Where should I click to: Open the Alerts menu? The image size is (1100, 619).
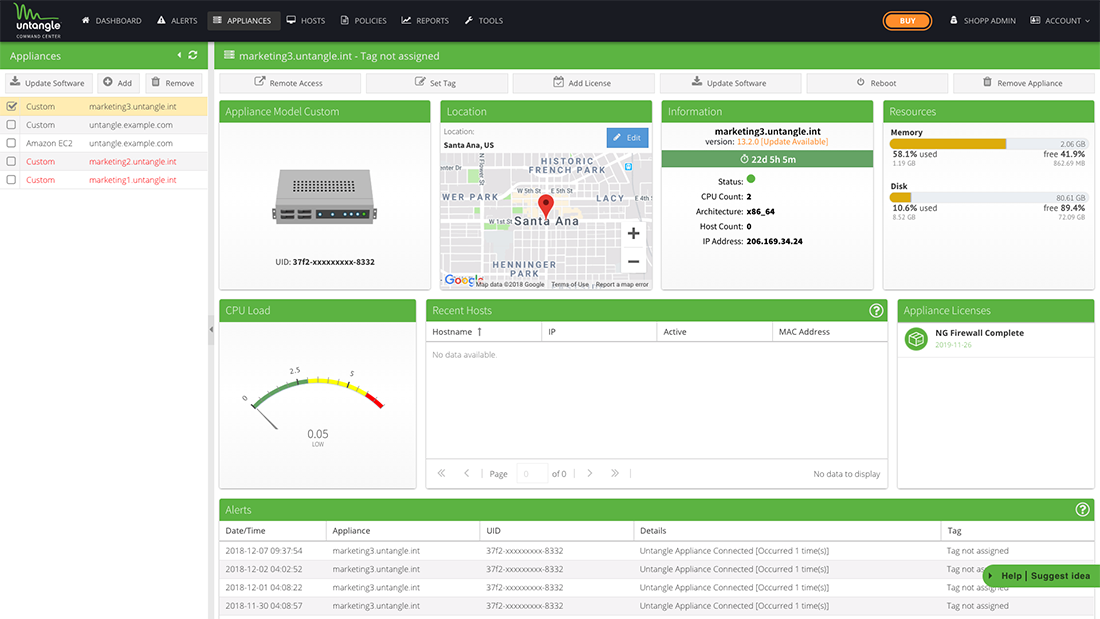(177, 20)
